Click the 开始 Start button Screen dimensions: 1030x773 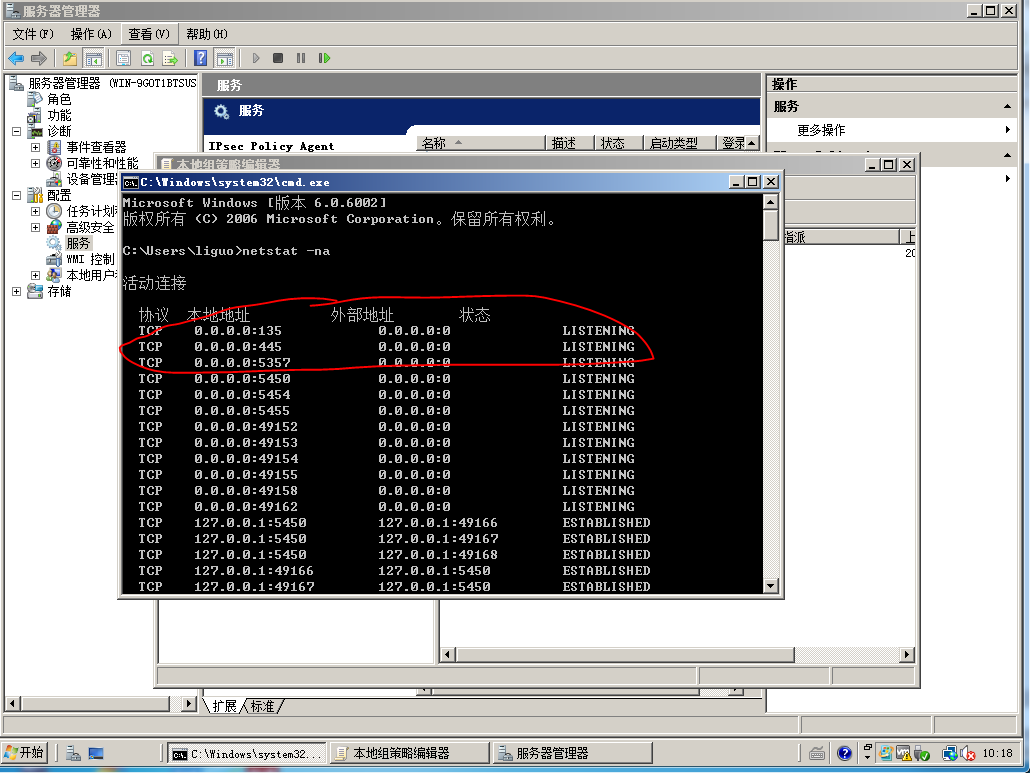coord(24,753)
